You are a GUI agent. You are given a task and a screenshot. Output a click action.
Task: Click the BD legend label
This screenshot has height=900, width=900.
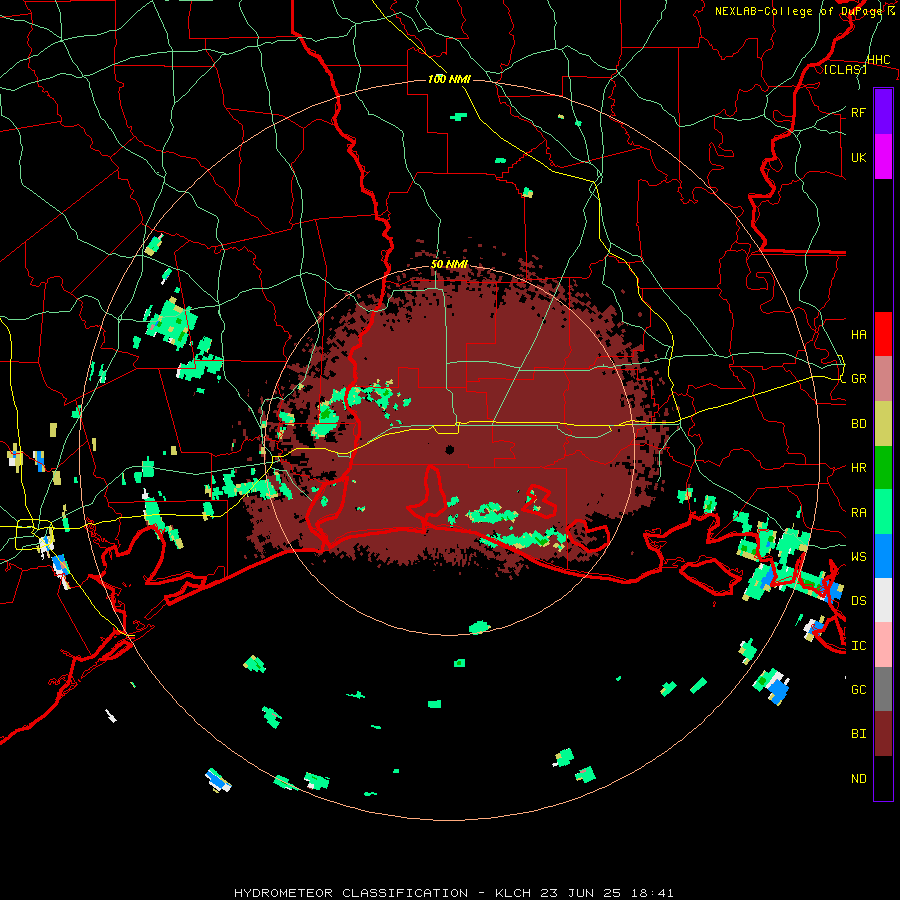click(x=859, y=424)
